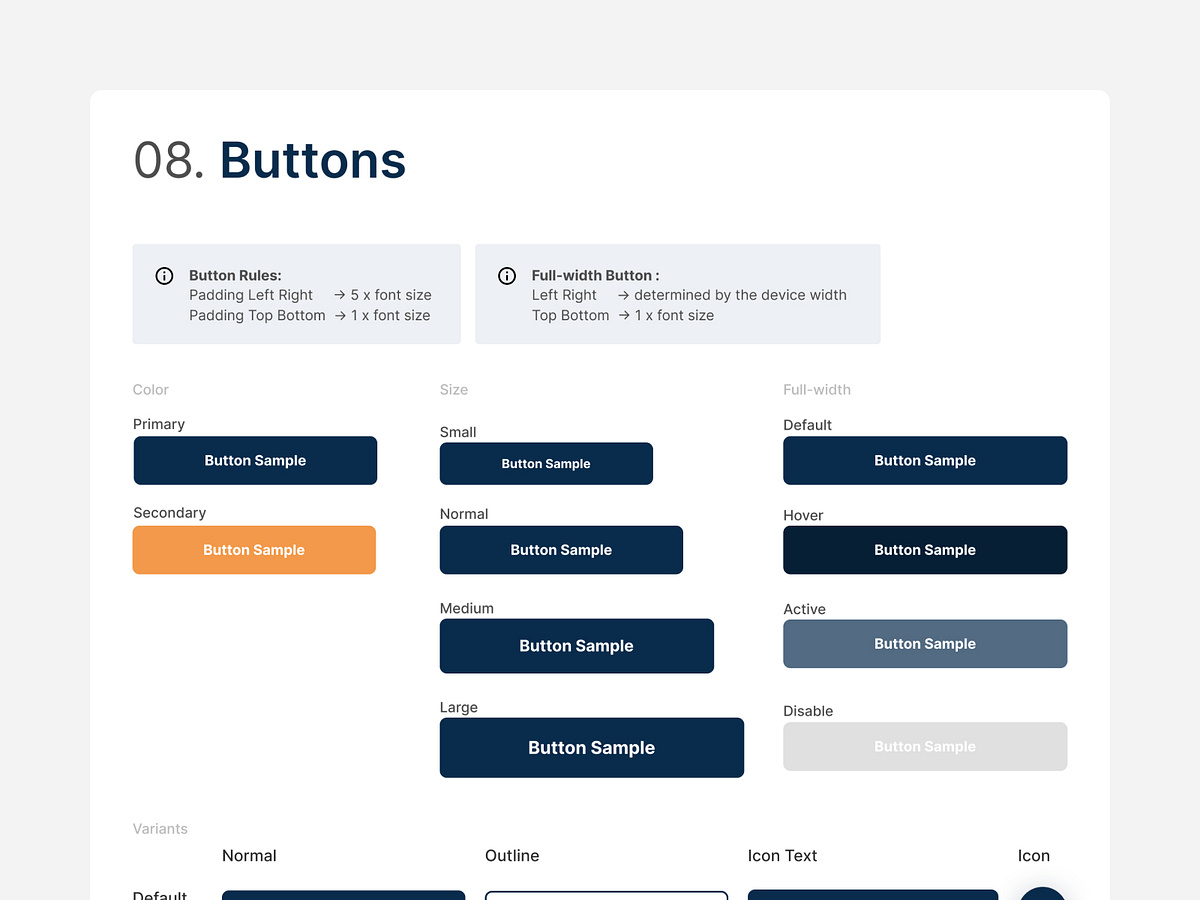
Task: Click the Disabled grey Button Sample
Action: 924,746
